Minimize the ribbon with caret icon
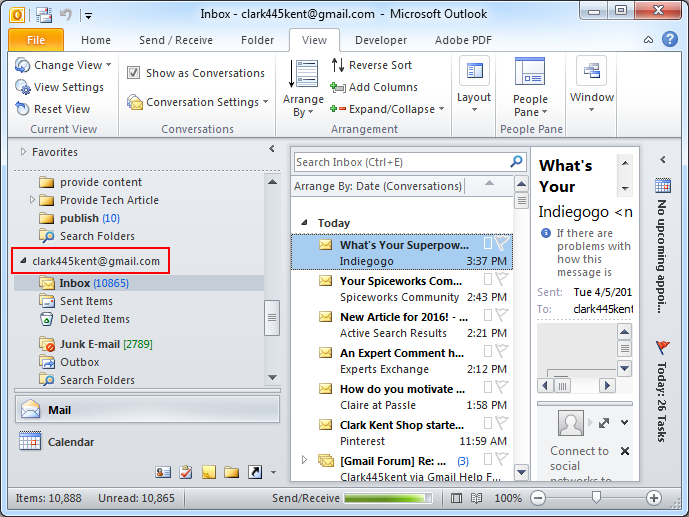The width and height of the screenshot is (689, 517). pyautogui.click(x=648, y=40)
